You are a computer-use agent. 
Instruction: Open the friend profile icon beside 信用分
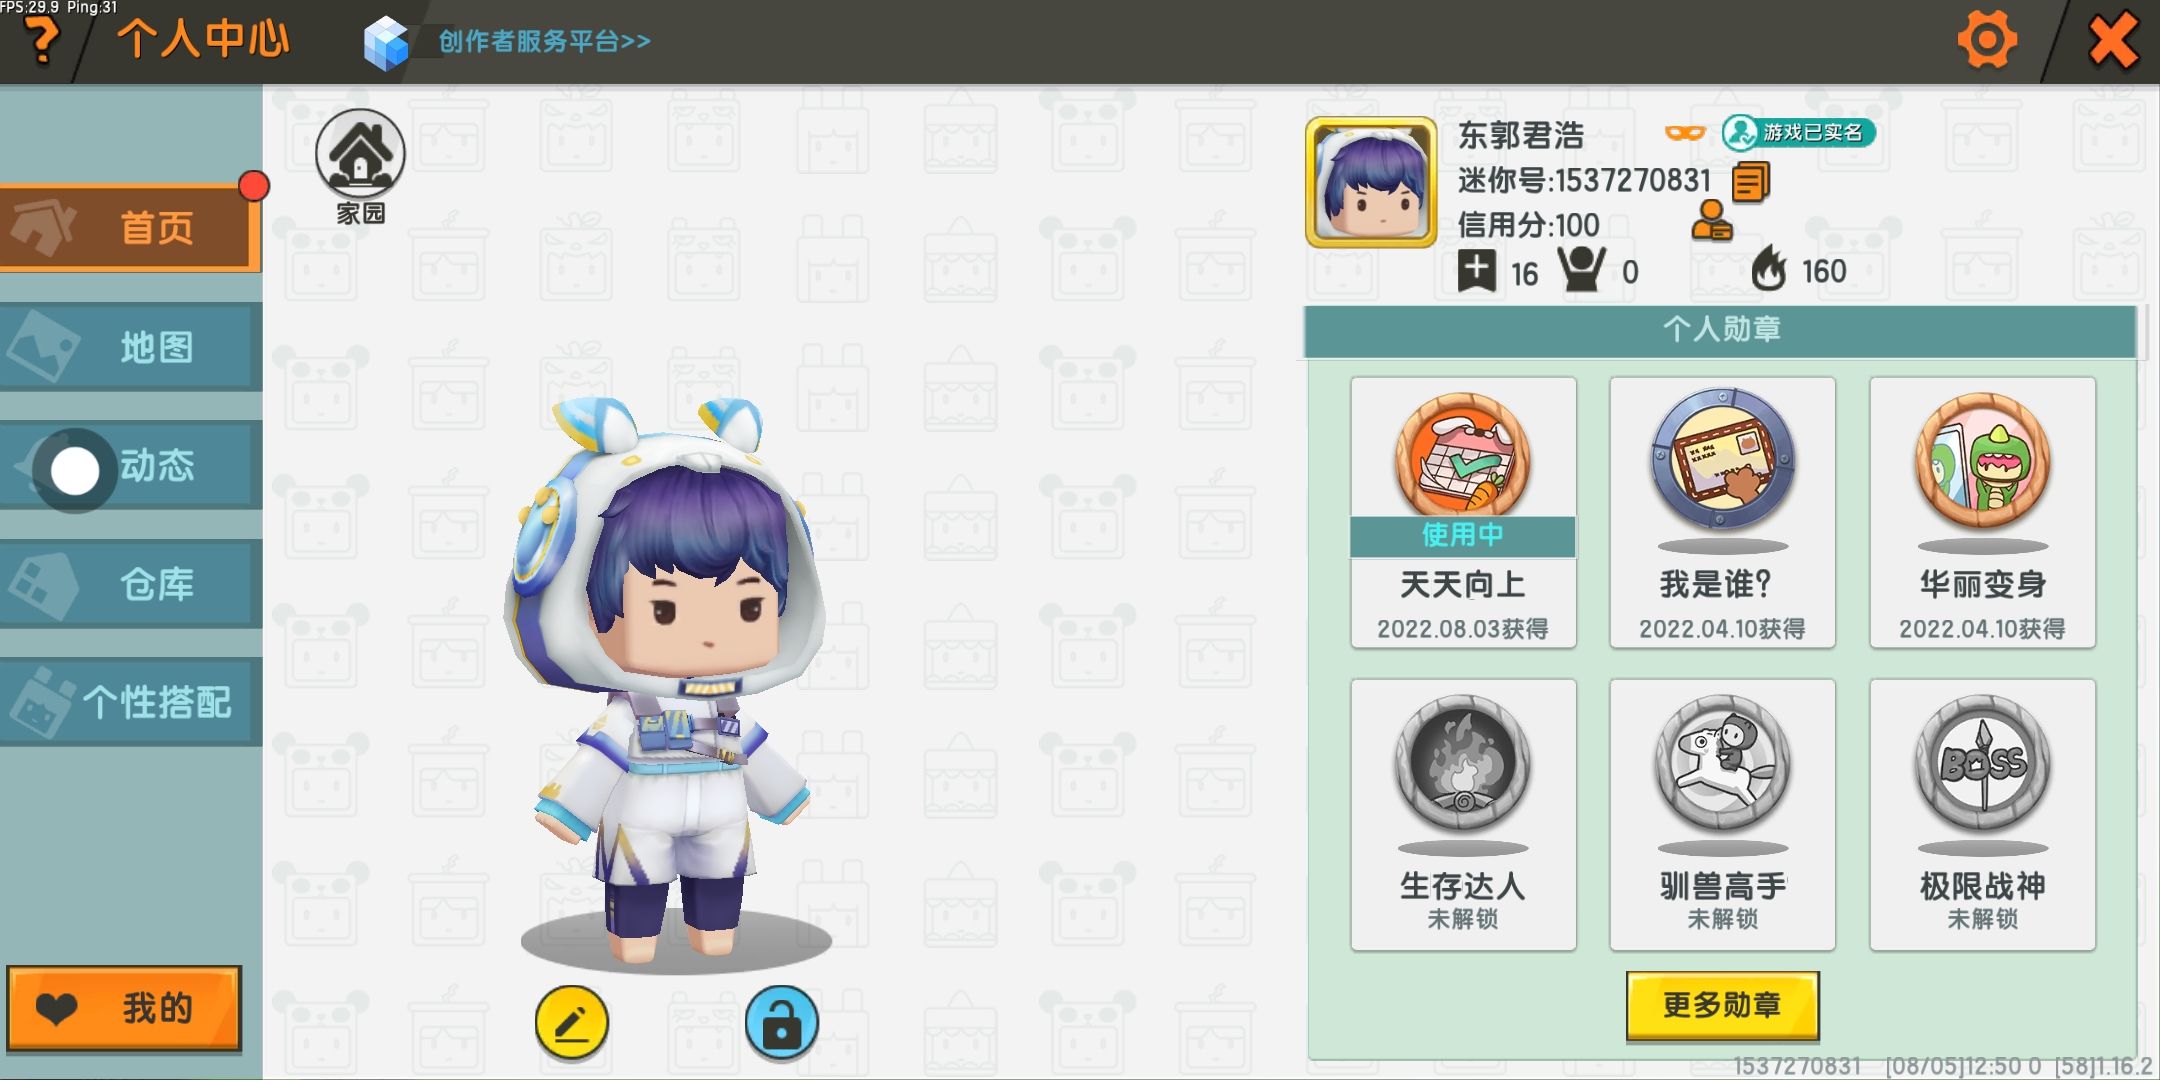1711,222
